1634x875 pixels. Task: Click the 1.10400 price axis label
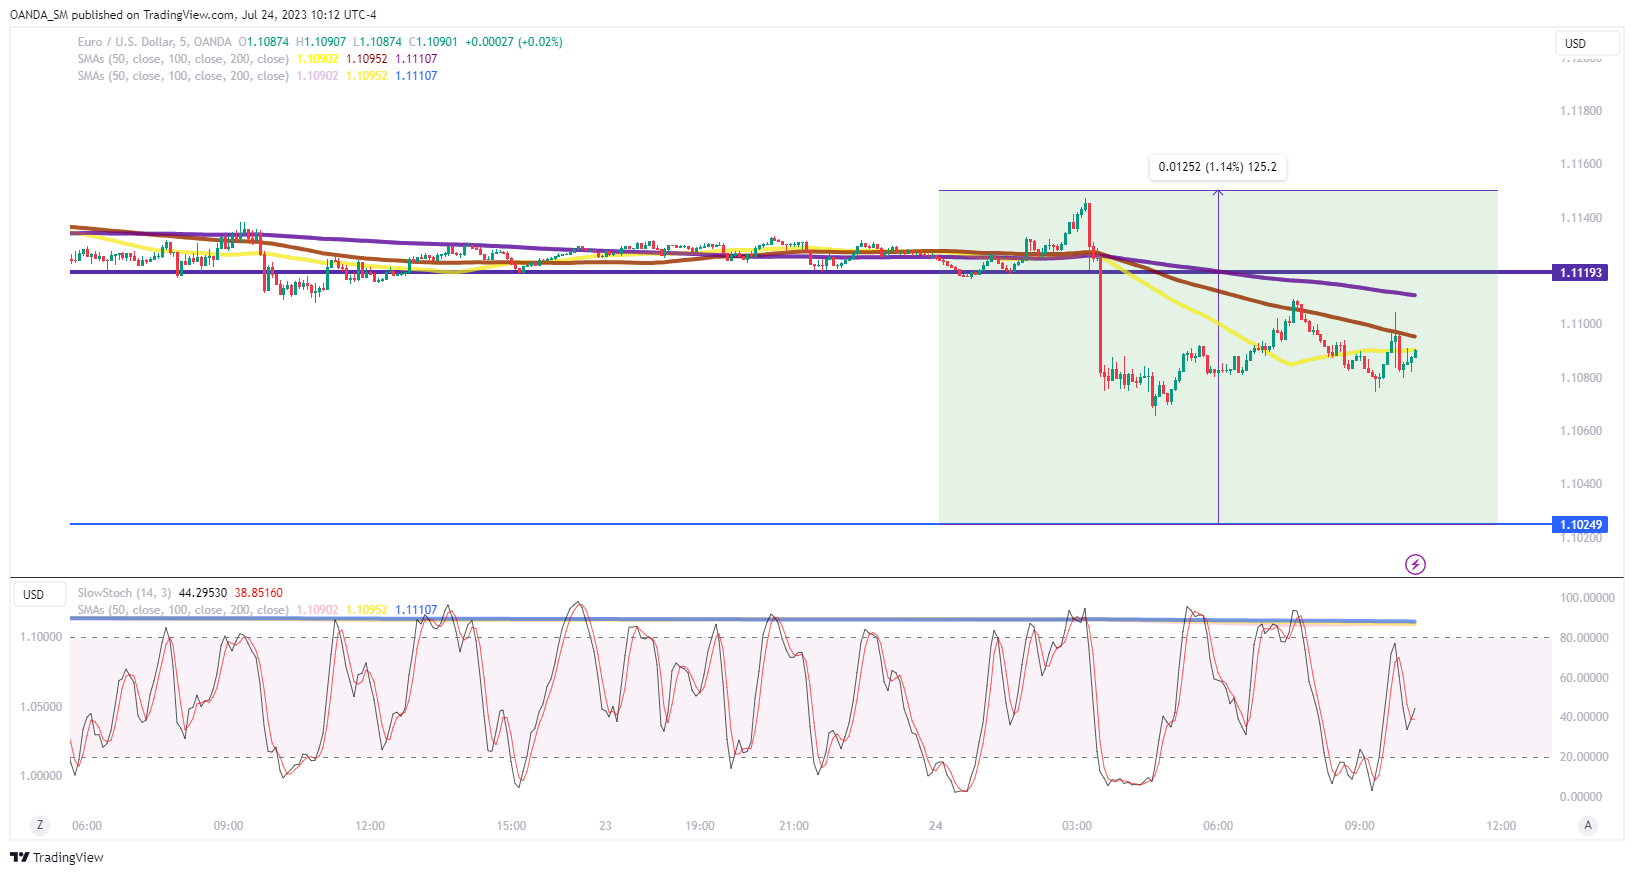pyautogui.click(x=1581, y=484)
